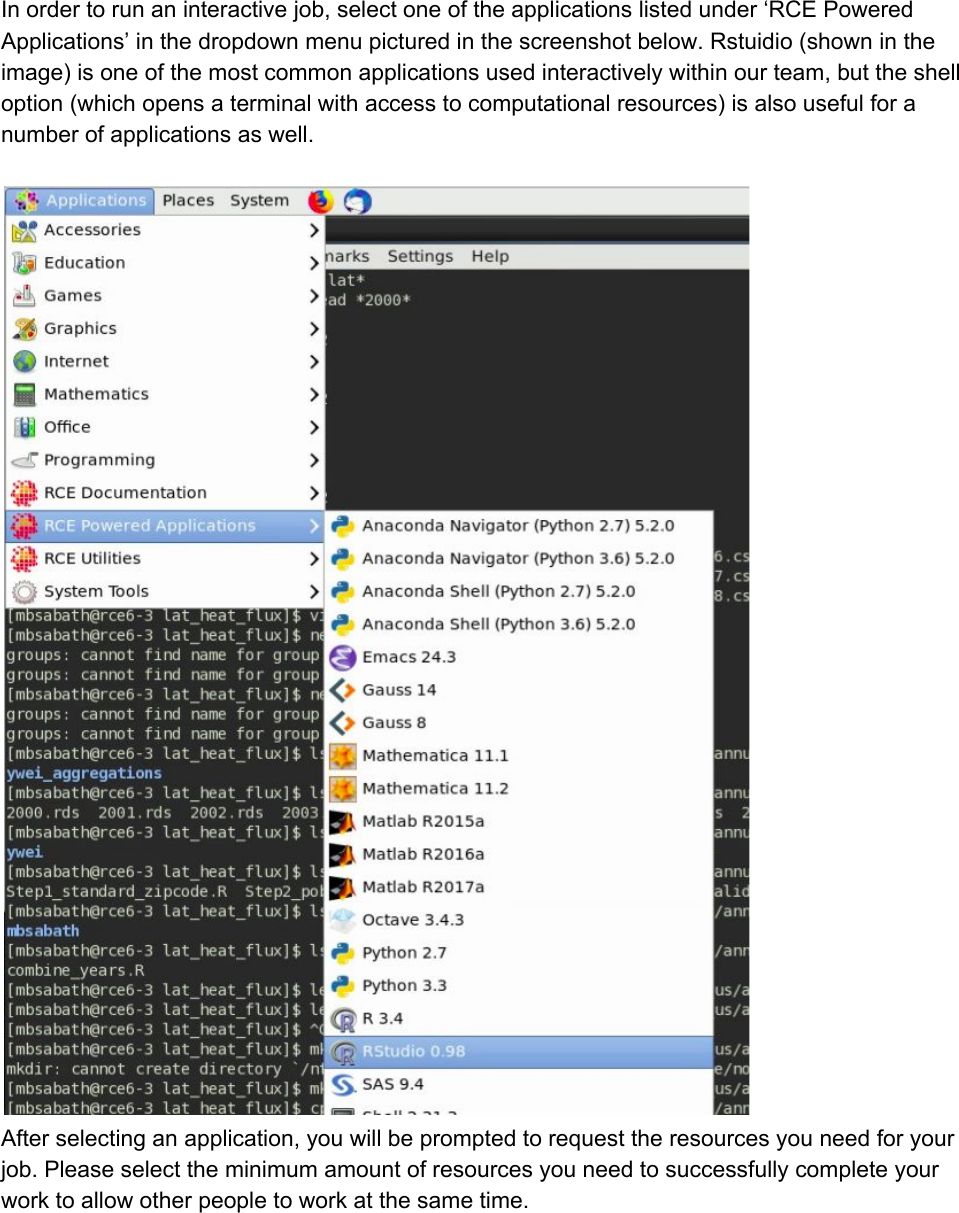This screenshot has width=959, height=1213.
Task: Launch Matlab R2017a
Action: click(x=518, y=888)
